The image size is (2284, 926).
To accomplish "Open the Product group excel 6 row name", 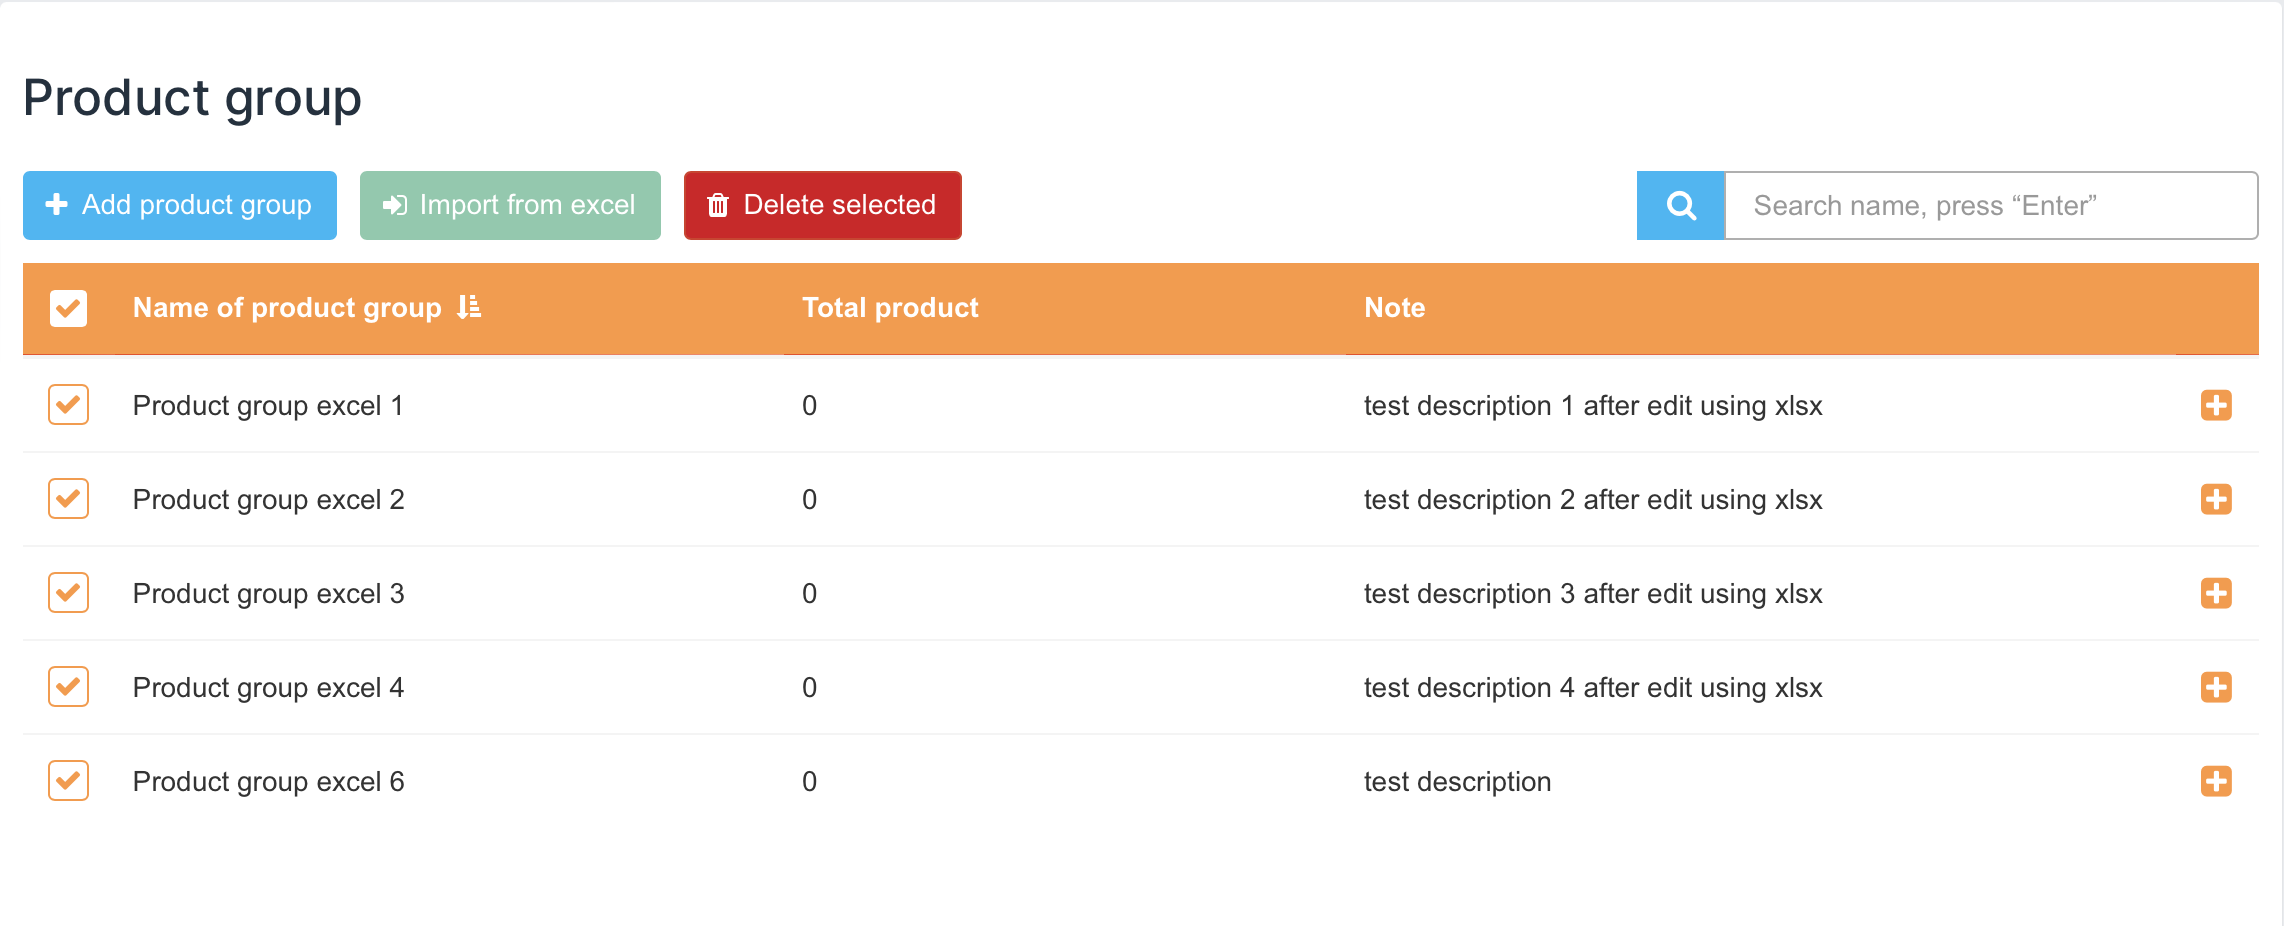I will click(x=268, y=782).
